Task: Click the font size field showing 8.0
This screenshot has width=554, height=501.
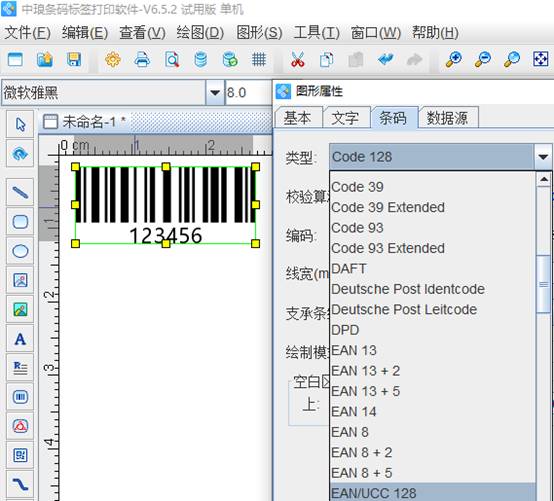Action: pos(247,93)
